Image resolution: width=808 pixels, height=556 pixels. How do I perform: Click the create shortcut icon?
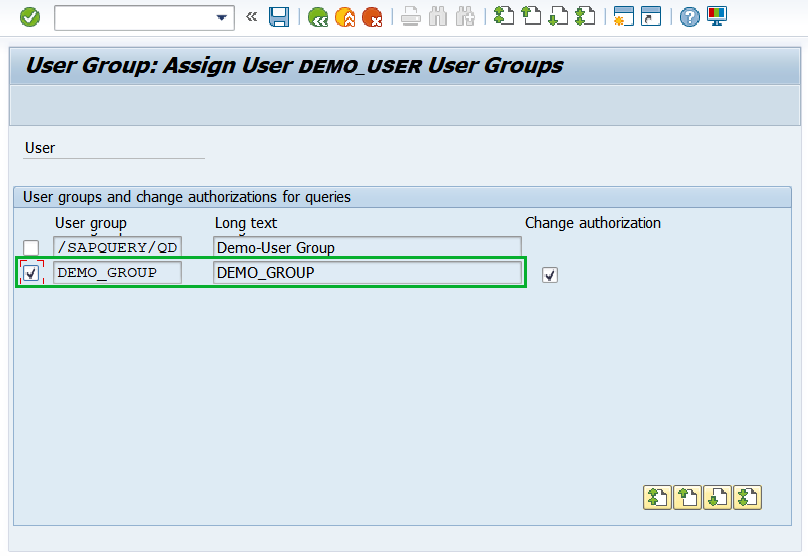pyautogui.click(x=651, y=16)
